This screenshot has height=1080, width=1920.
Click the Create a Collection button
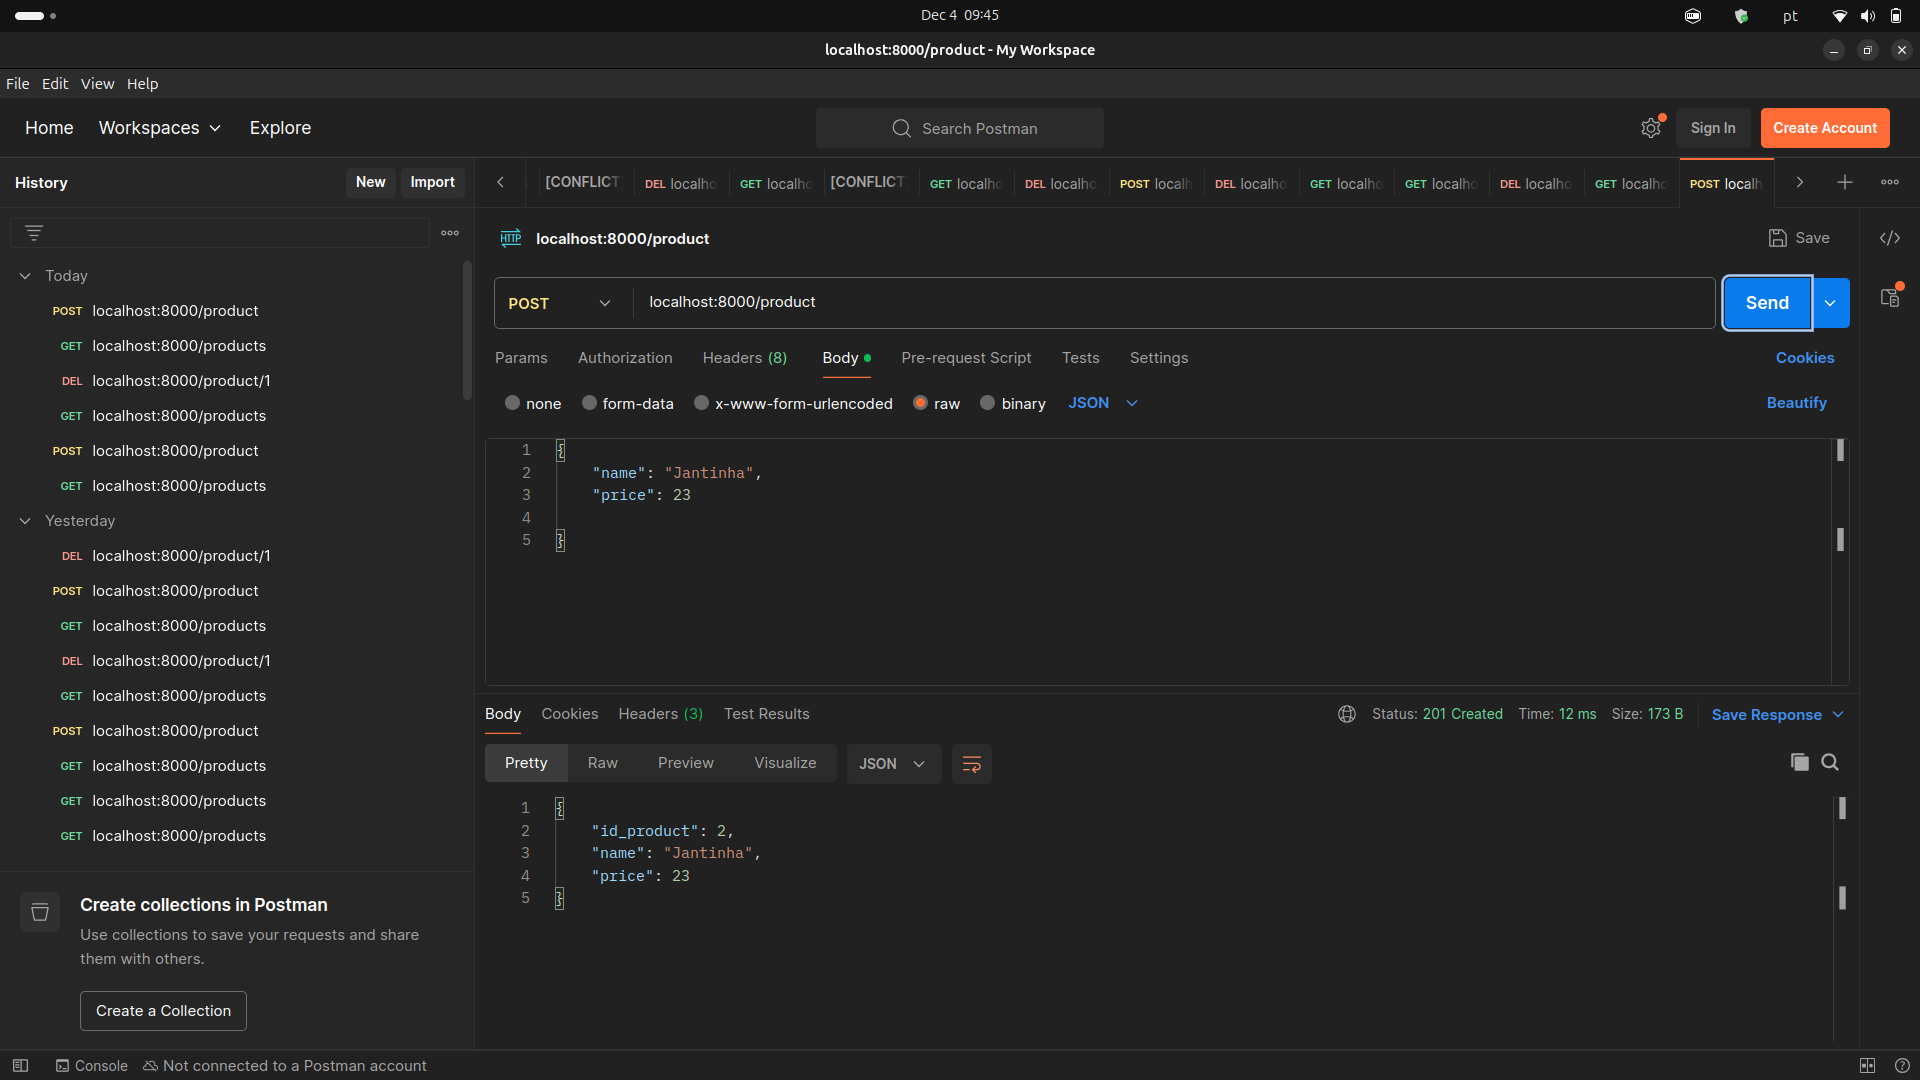(163, 1011)
